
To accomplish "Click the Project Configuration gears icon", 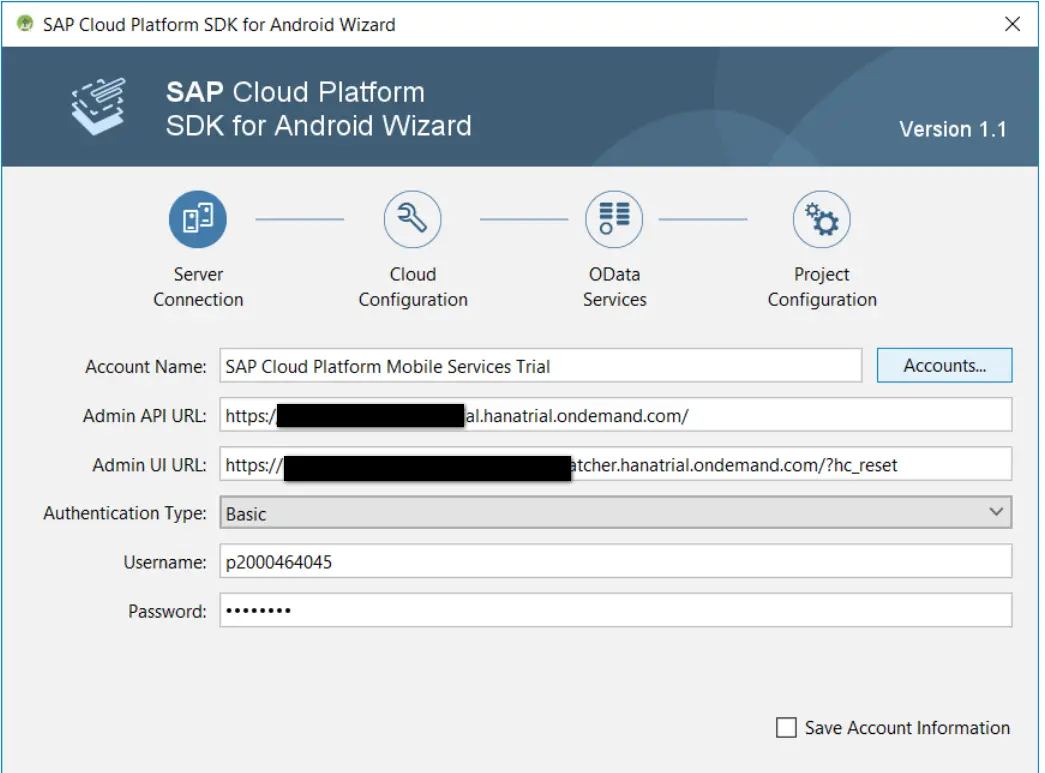I will click(x=822, y=220).
